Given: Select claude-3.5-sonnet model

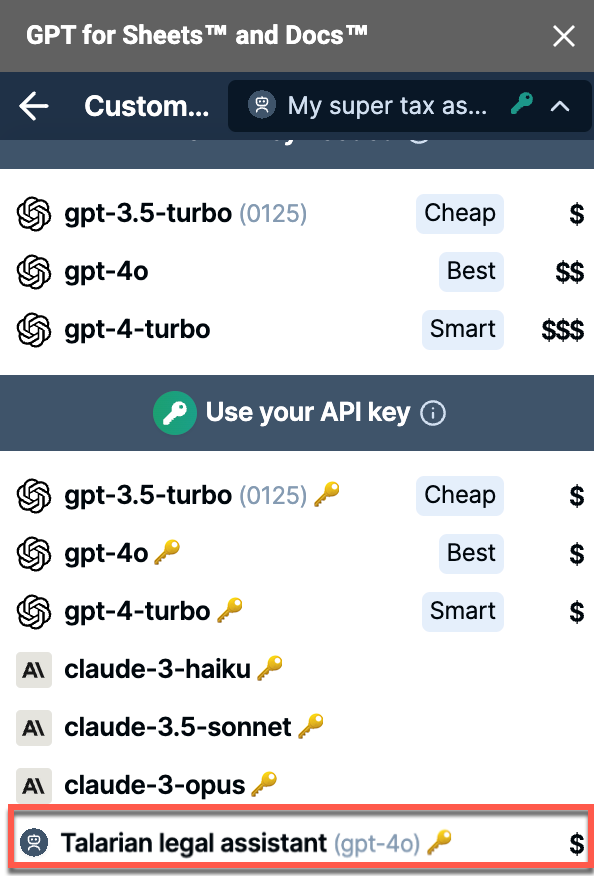Looking at the screenshot, I should click(x=297, y=728).
